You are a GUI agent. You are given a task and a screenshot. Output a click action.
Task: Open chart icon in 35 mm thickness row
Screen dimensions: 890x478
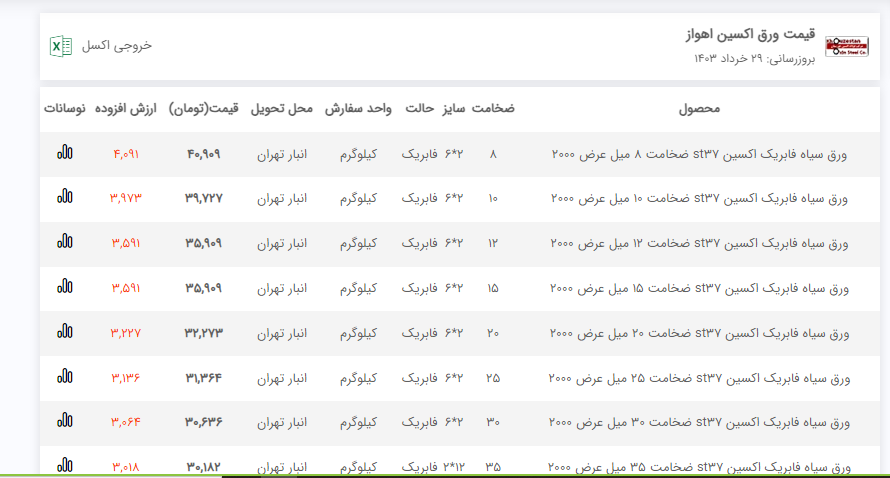65,465
